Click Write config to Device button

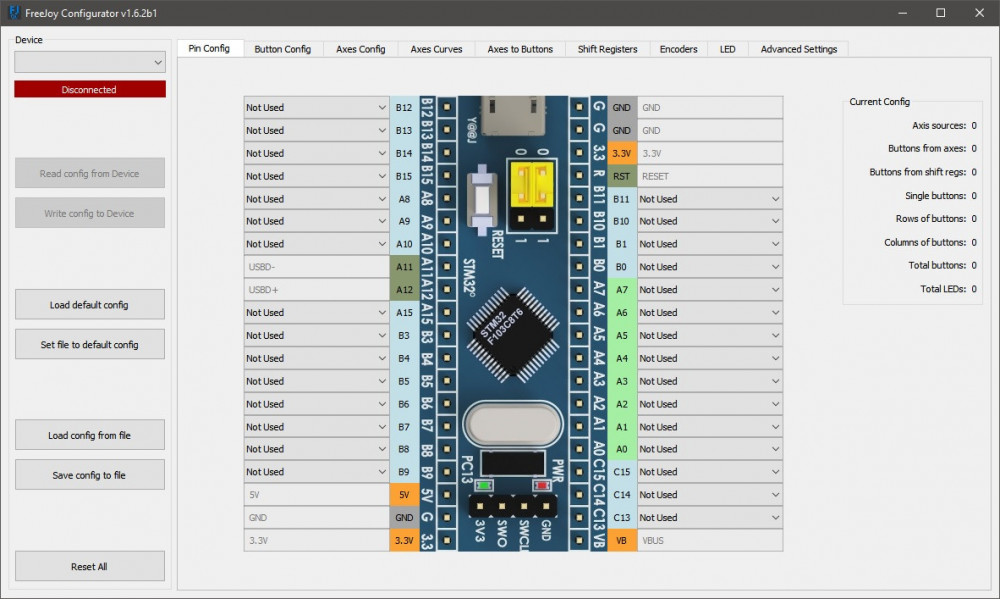coord(90,213)
